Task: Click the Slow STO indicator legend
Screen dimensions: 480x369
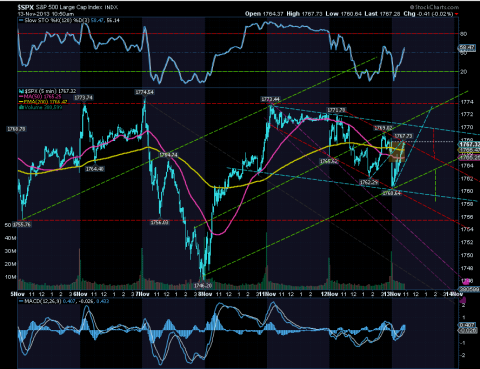Action: tap(70, 21)
